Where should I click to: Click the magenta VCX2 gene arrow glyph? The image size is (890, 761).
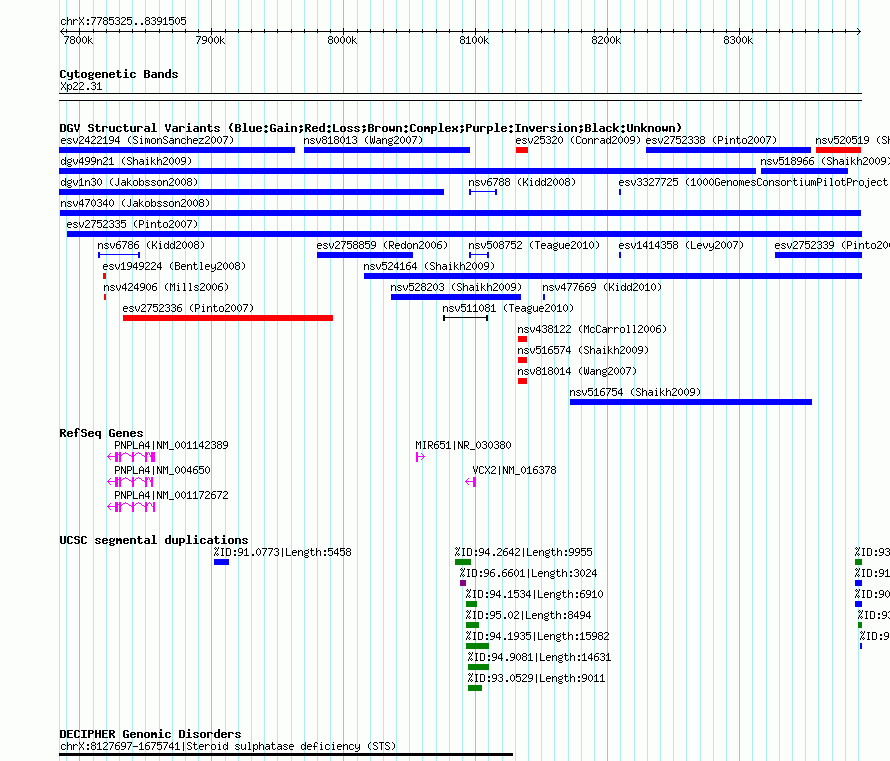[x=471, y=482]
